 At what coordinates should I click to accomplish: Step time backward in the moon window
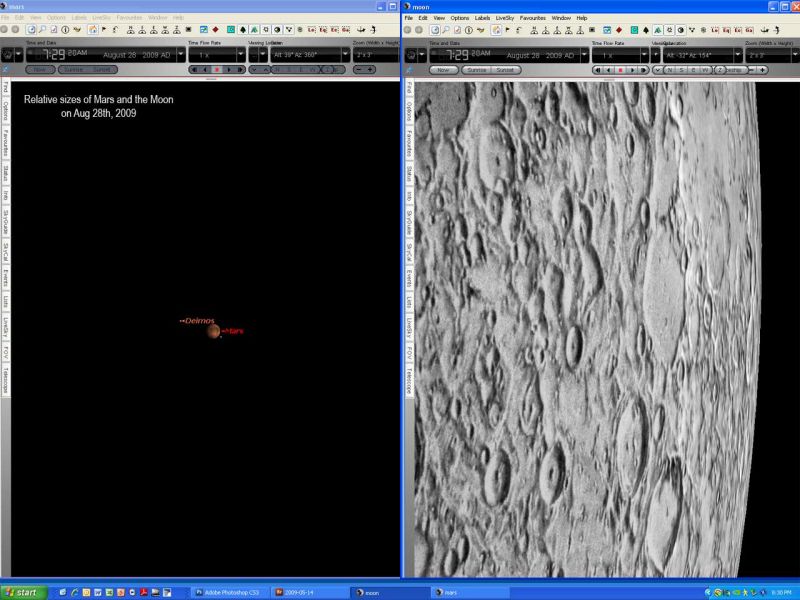point(597,70)
